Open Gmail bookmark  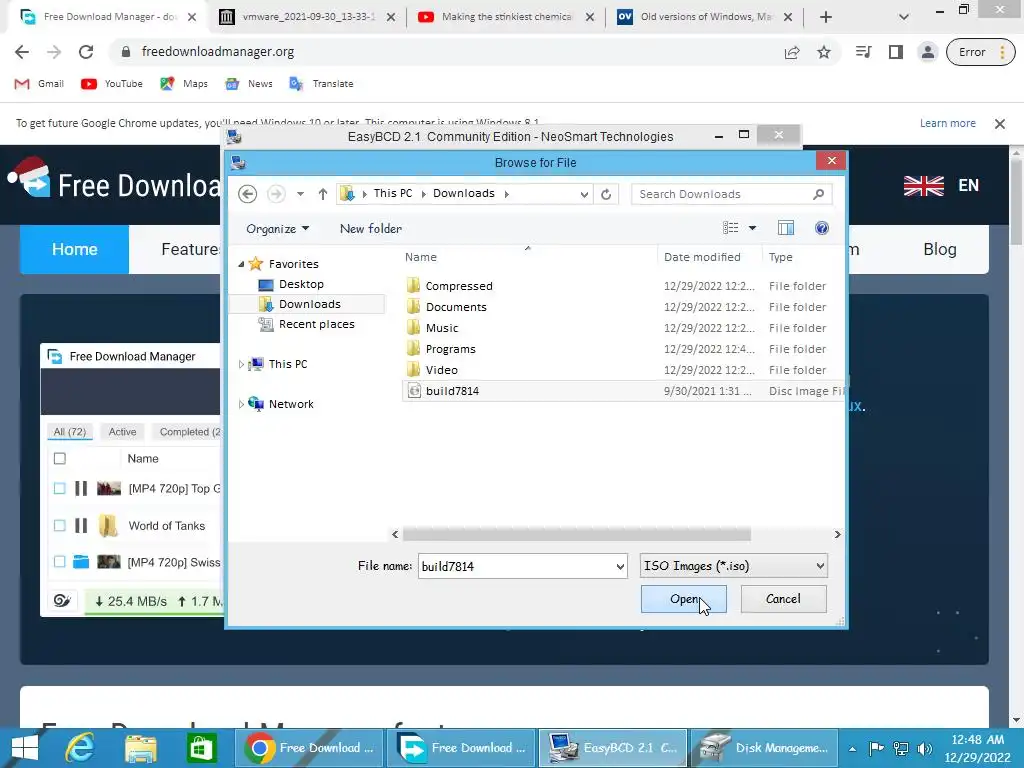[39, 84]
